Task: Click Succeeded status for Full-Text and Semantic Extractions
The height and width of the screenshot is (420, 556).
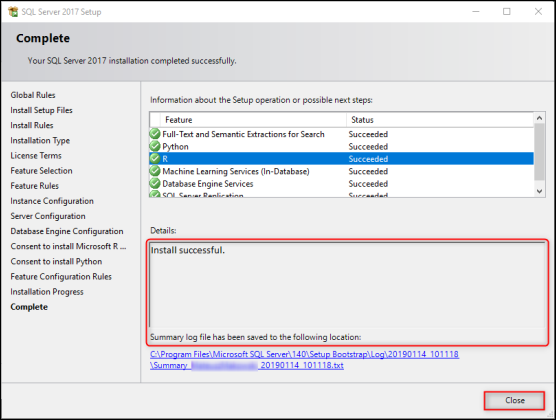Action: click(368, 134)
